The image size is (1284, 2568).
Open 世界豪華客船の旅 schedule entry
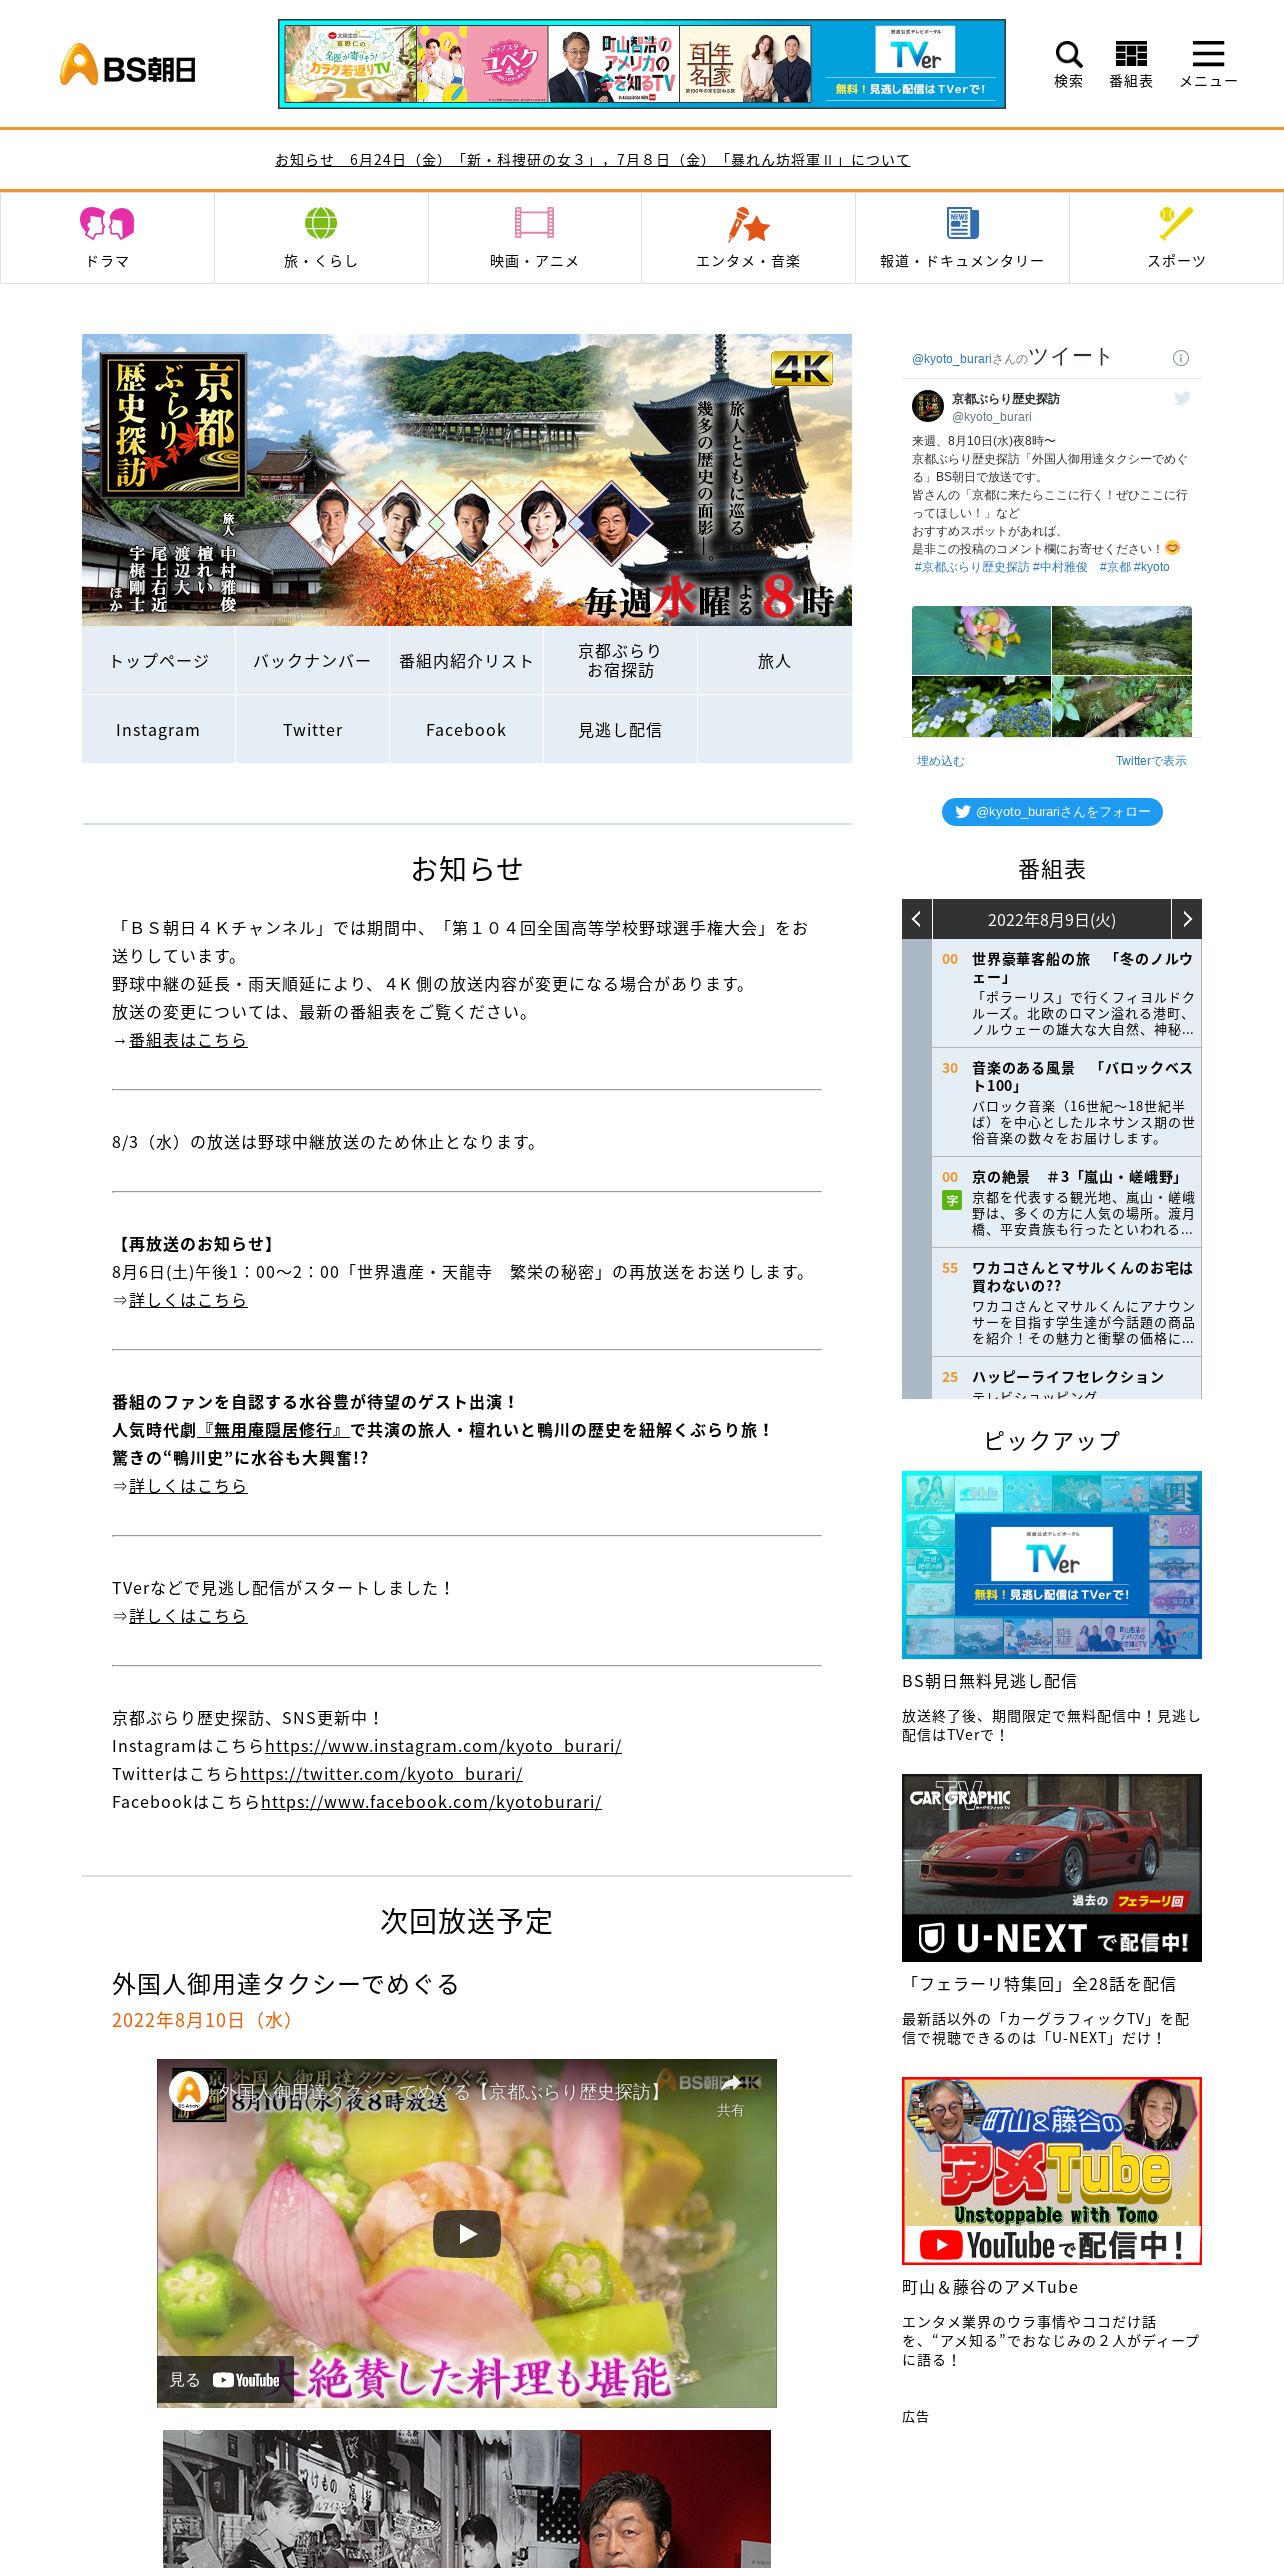(1067, 992)
